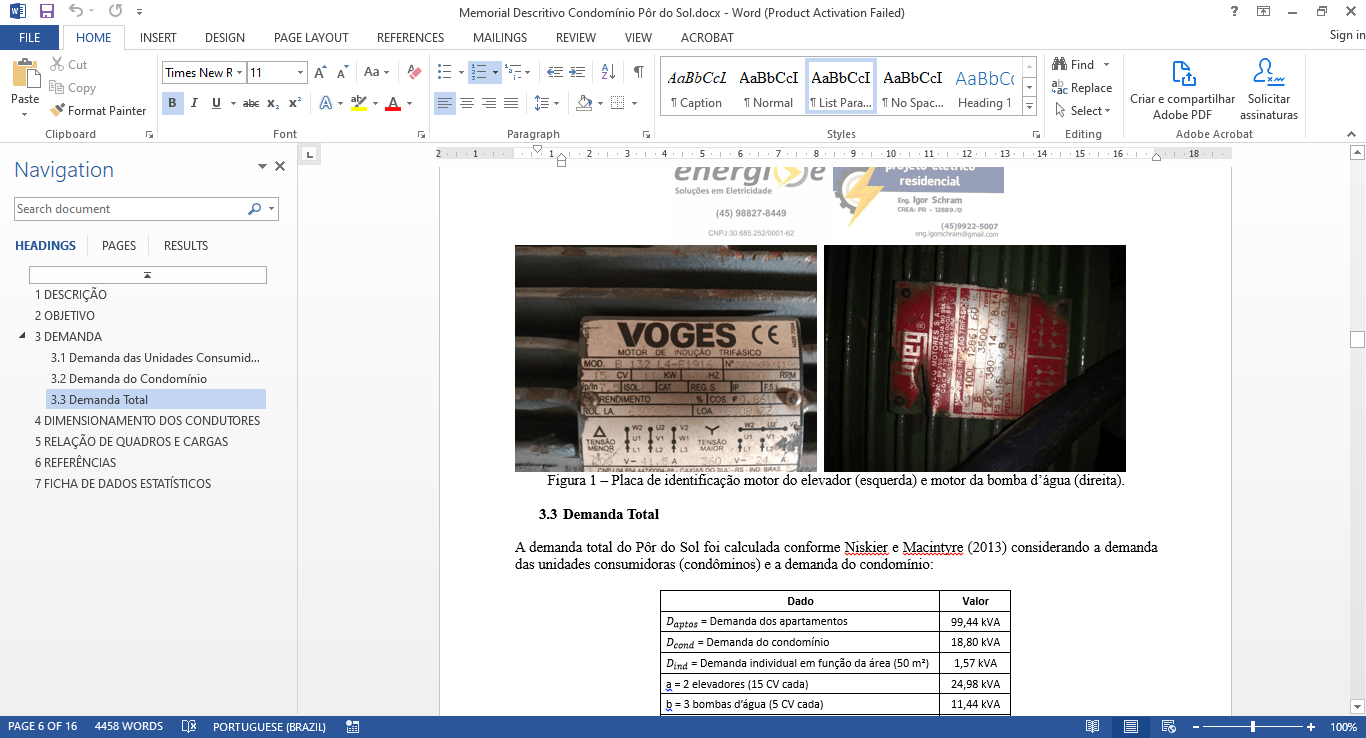Decrease paragraph indent
1366x738 pixels.
tap(553, 73)
